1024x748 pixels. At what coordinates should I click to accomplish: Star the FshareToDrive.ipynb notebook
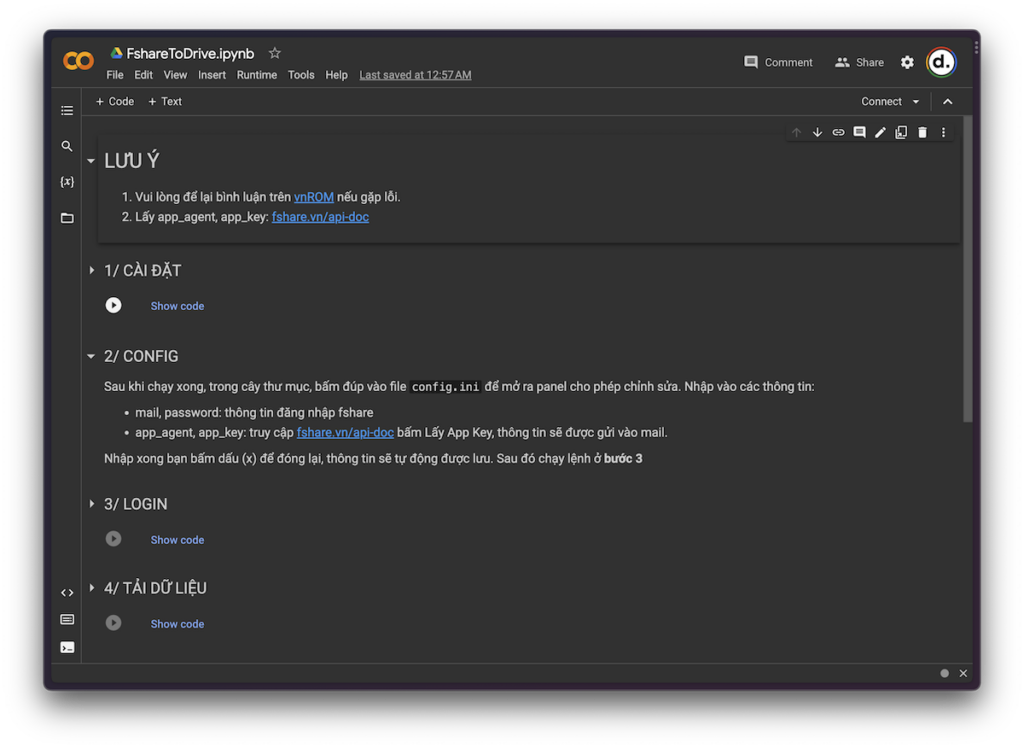(x=275, y=53)
